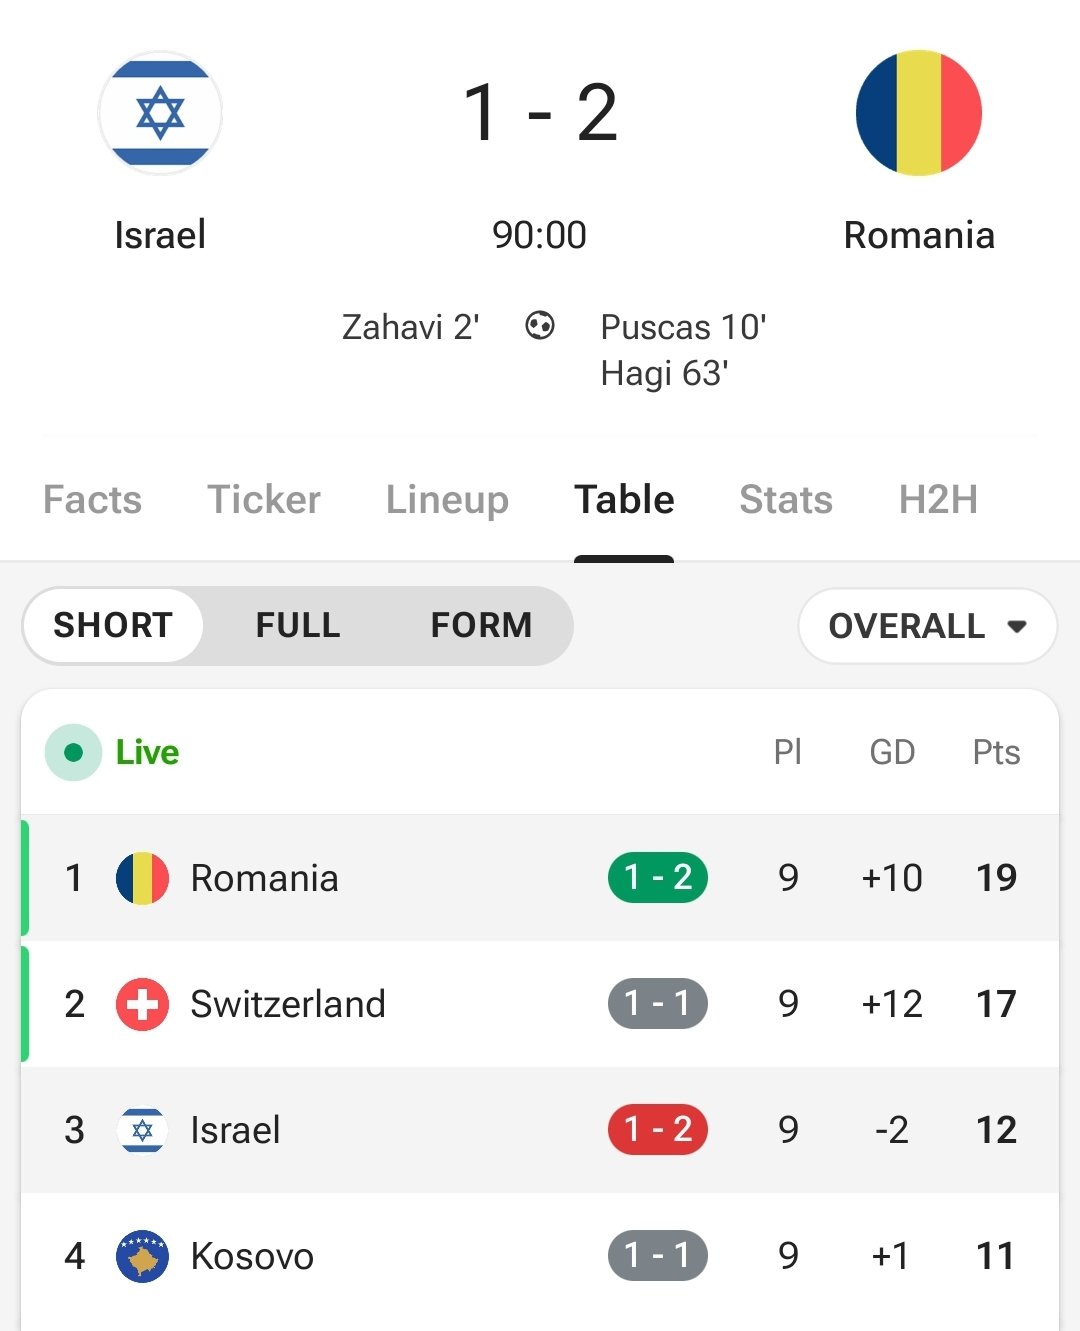
Task: Go to the Facts tab
Action: click(x=92, y=499)
